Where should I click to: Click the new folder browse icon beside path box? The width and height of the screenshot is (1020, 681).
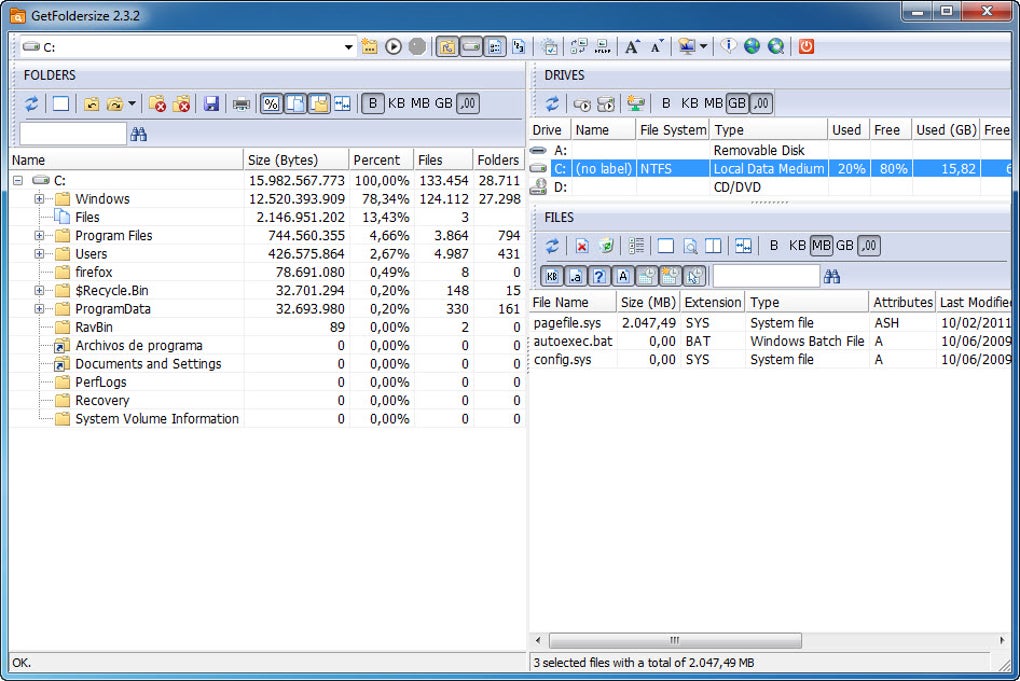tap(369, 47)
